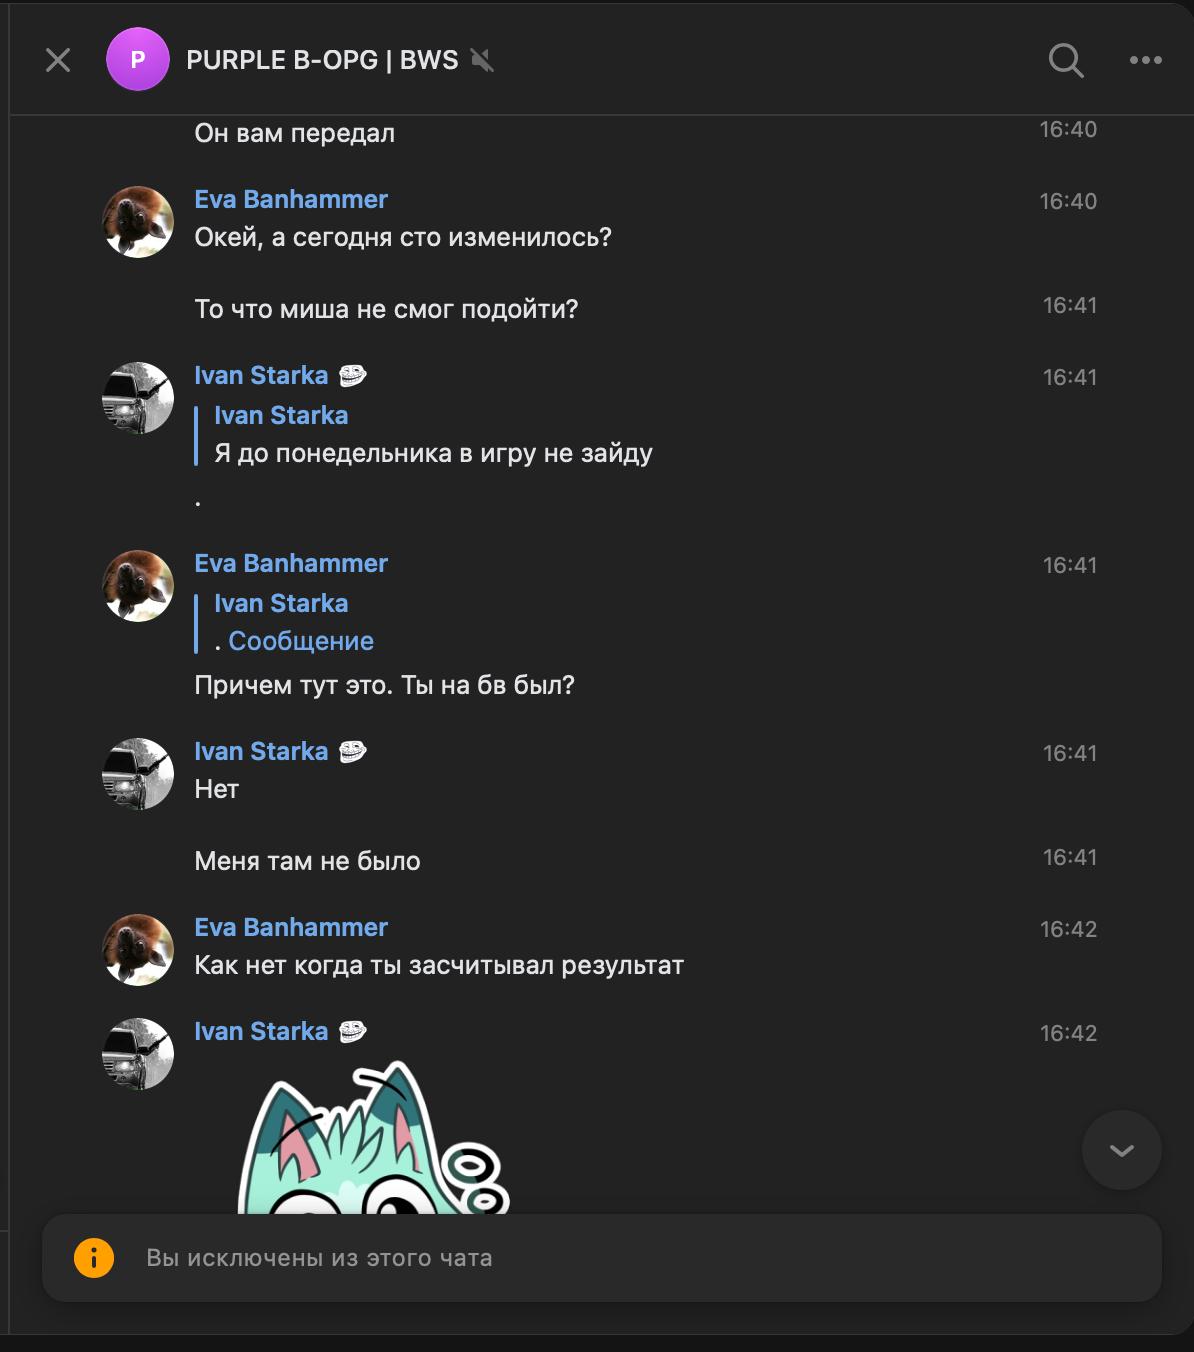Select the message "Меня там не было"
The height and width of the screenshot is (1352, 1194).
(307, 861)
